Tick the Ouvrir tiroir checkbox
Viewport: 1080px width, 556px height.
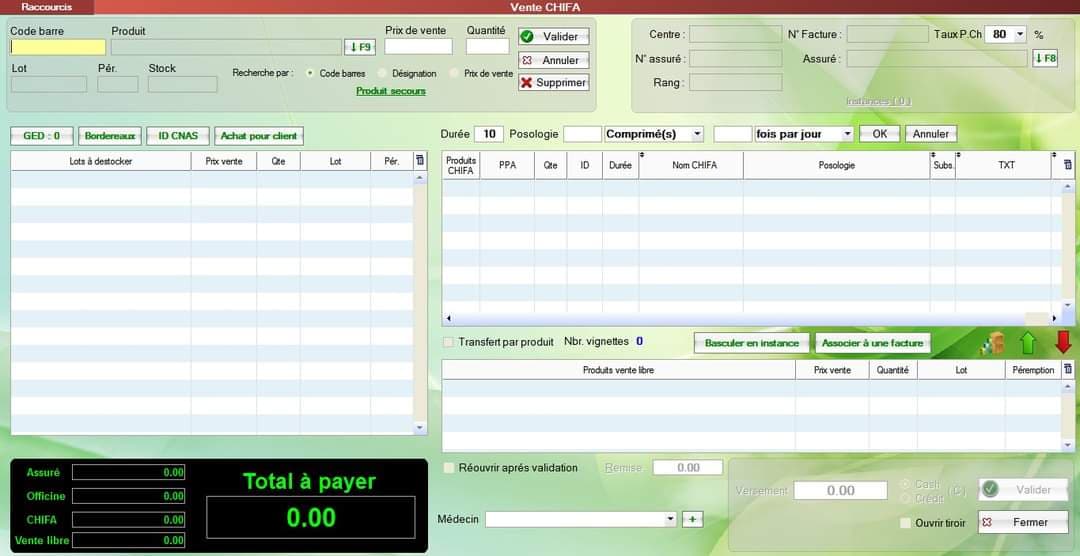tap(906, 523)
